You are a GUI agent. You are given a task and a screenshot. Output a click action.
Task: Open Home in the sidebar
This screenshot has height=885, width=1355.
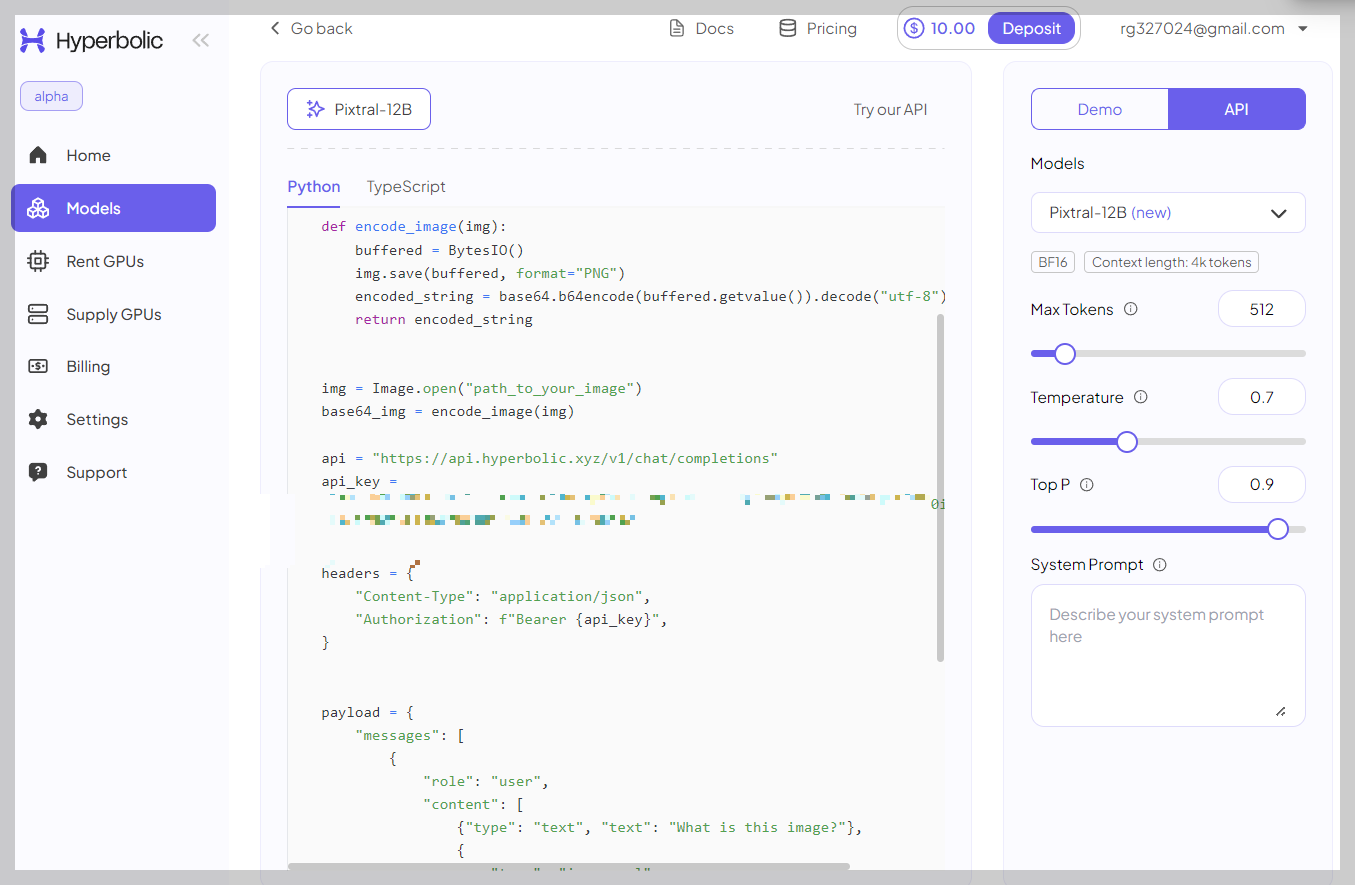point(113,155)
